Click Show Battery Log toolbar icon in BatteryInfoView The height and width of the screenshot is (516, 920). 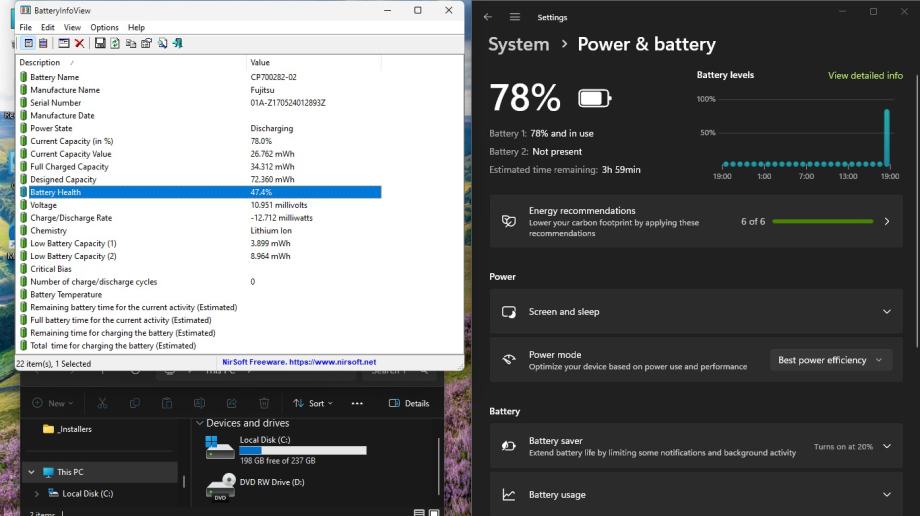[43, 43]
